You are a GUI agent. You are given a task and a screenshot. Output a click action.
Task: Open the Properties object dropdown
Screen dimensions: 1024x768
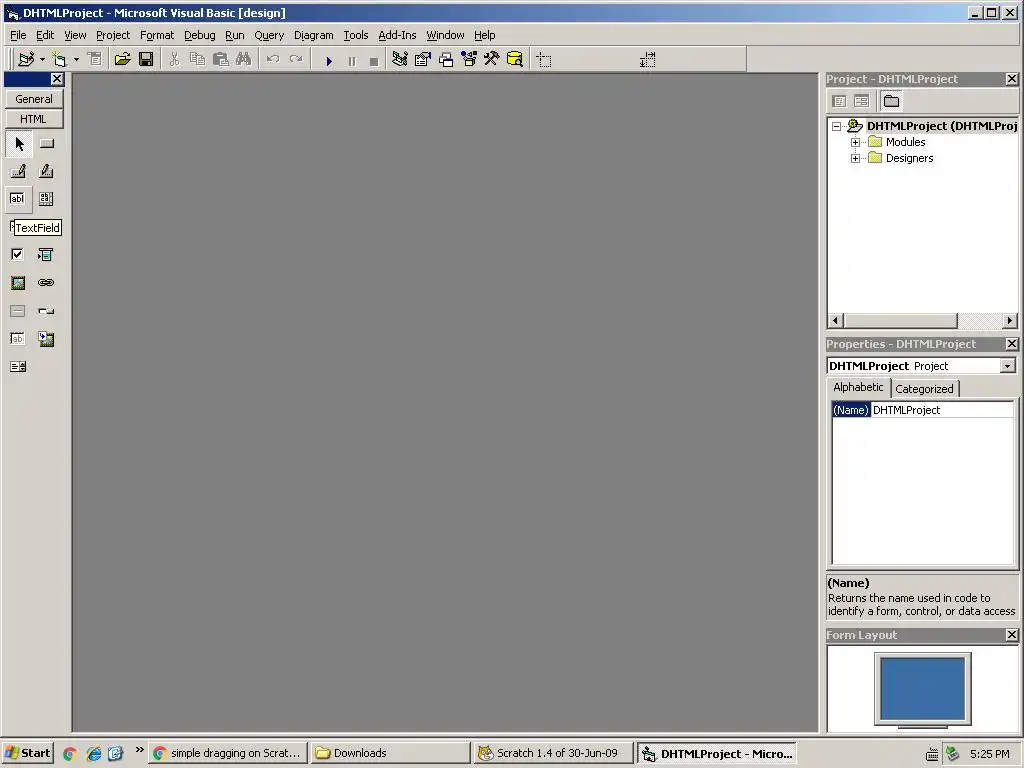tap(1008, 366)
